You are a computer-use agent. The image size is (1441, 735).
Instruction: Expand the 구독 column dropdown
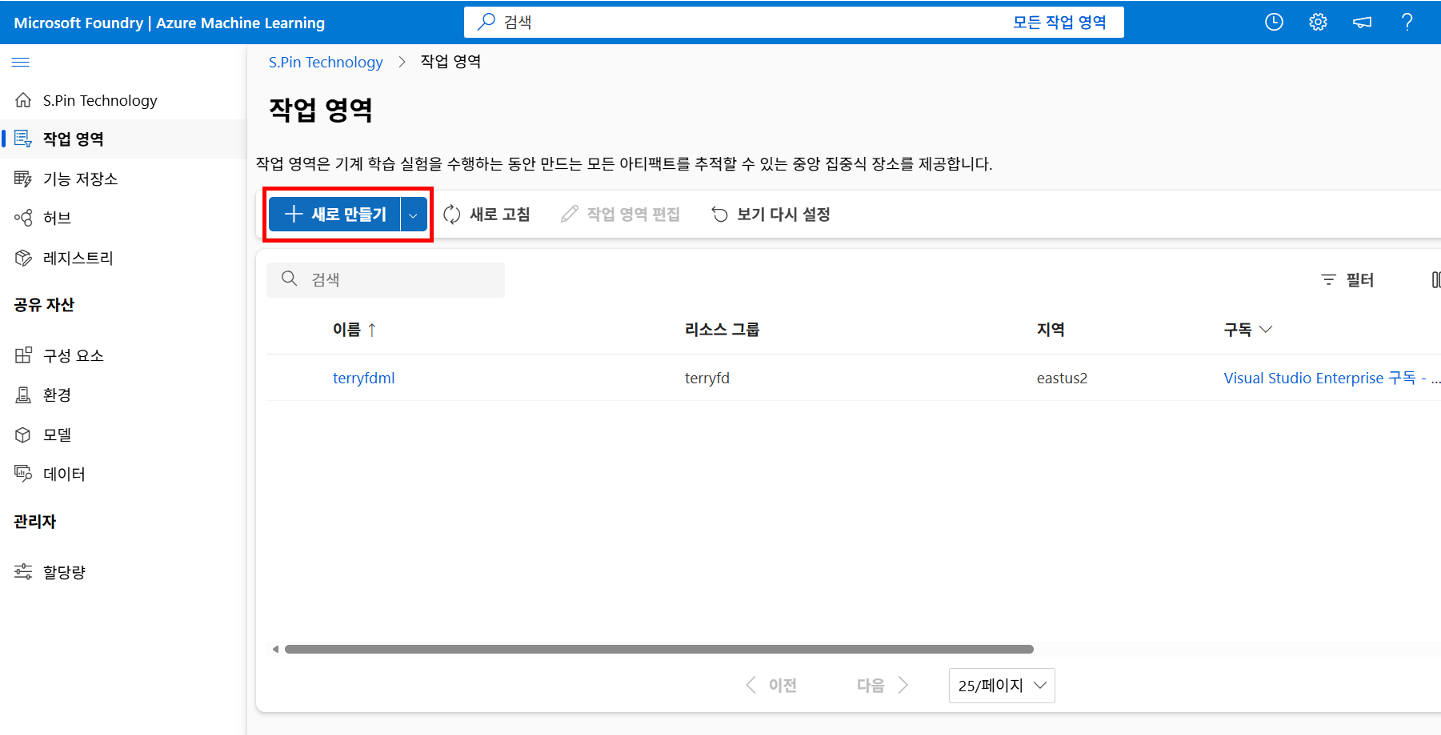pyautogui.click(x=1265, y=329)
